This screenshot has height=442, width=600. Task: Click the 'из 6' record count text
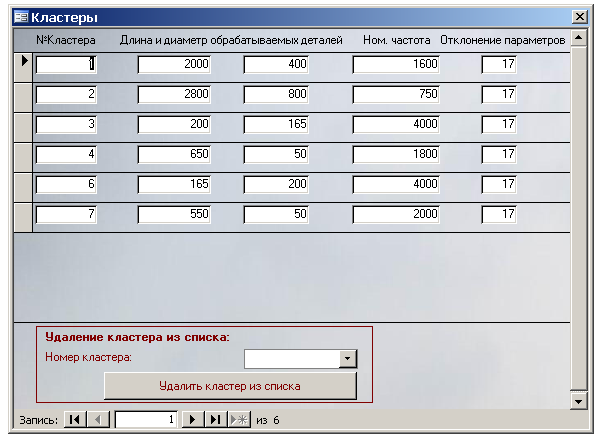point(268,420)
